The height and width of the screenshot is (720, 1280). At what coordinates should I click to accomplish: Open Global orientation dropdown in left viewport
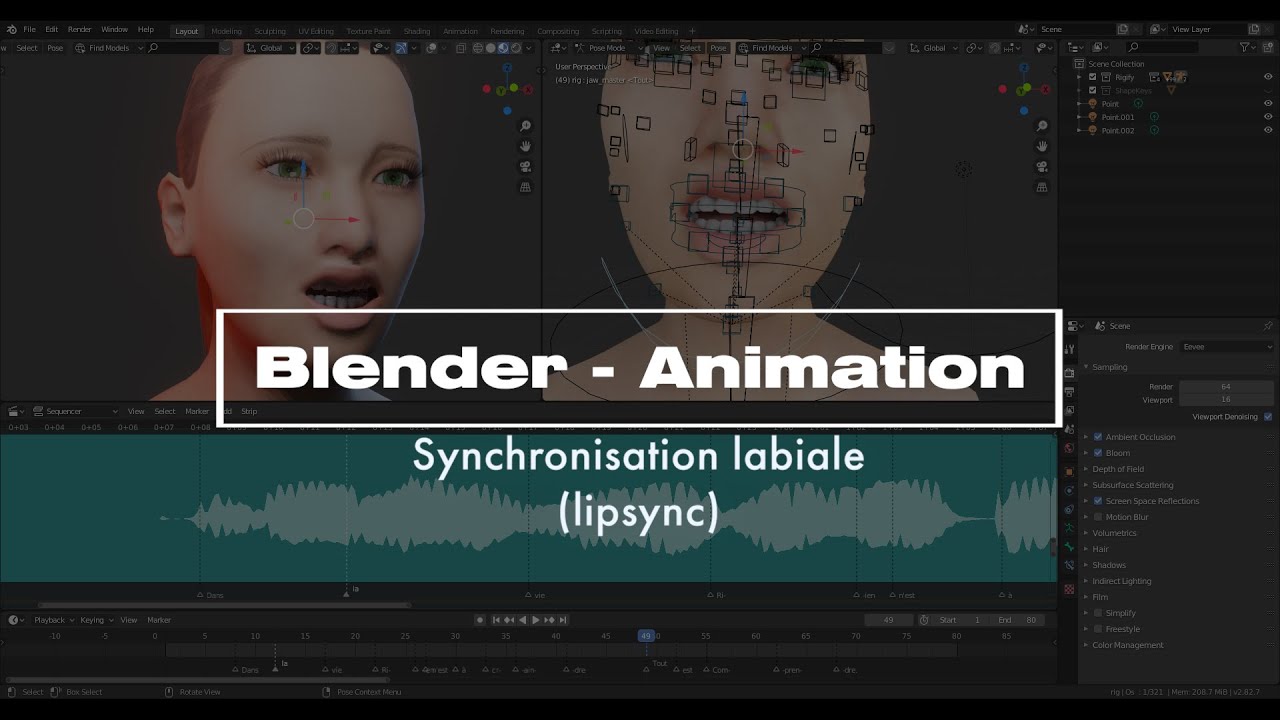pos(270,48)
